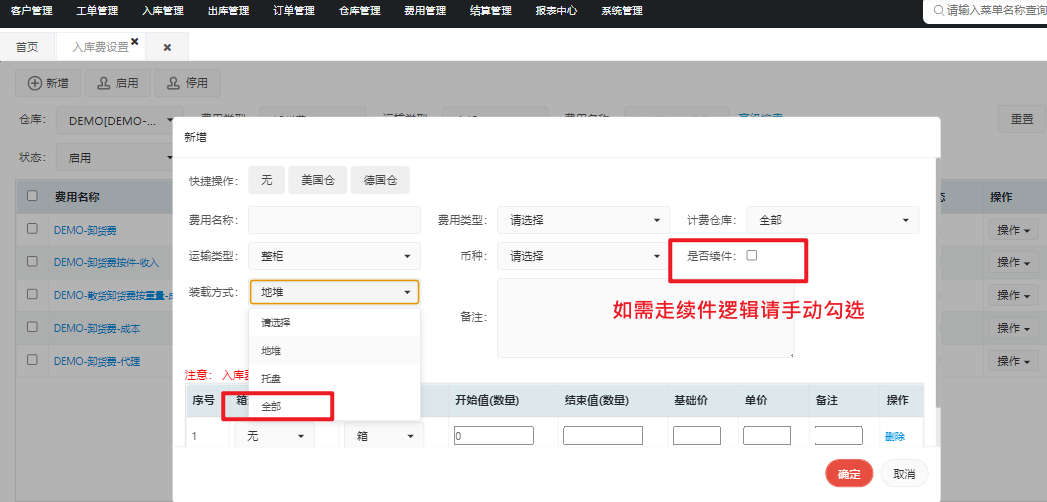This screenshot has width=1047, height=502.
Task: Open the DEMO-卸货费按件-收入 link
Action: coord(106,262)
